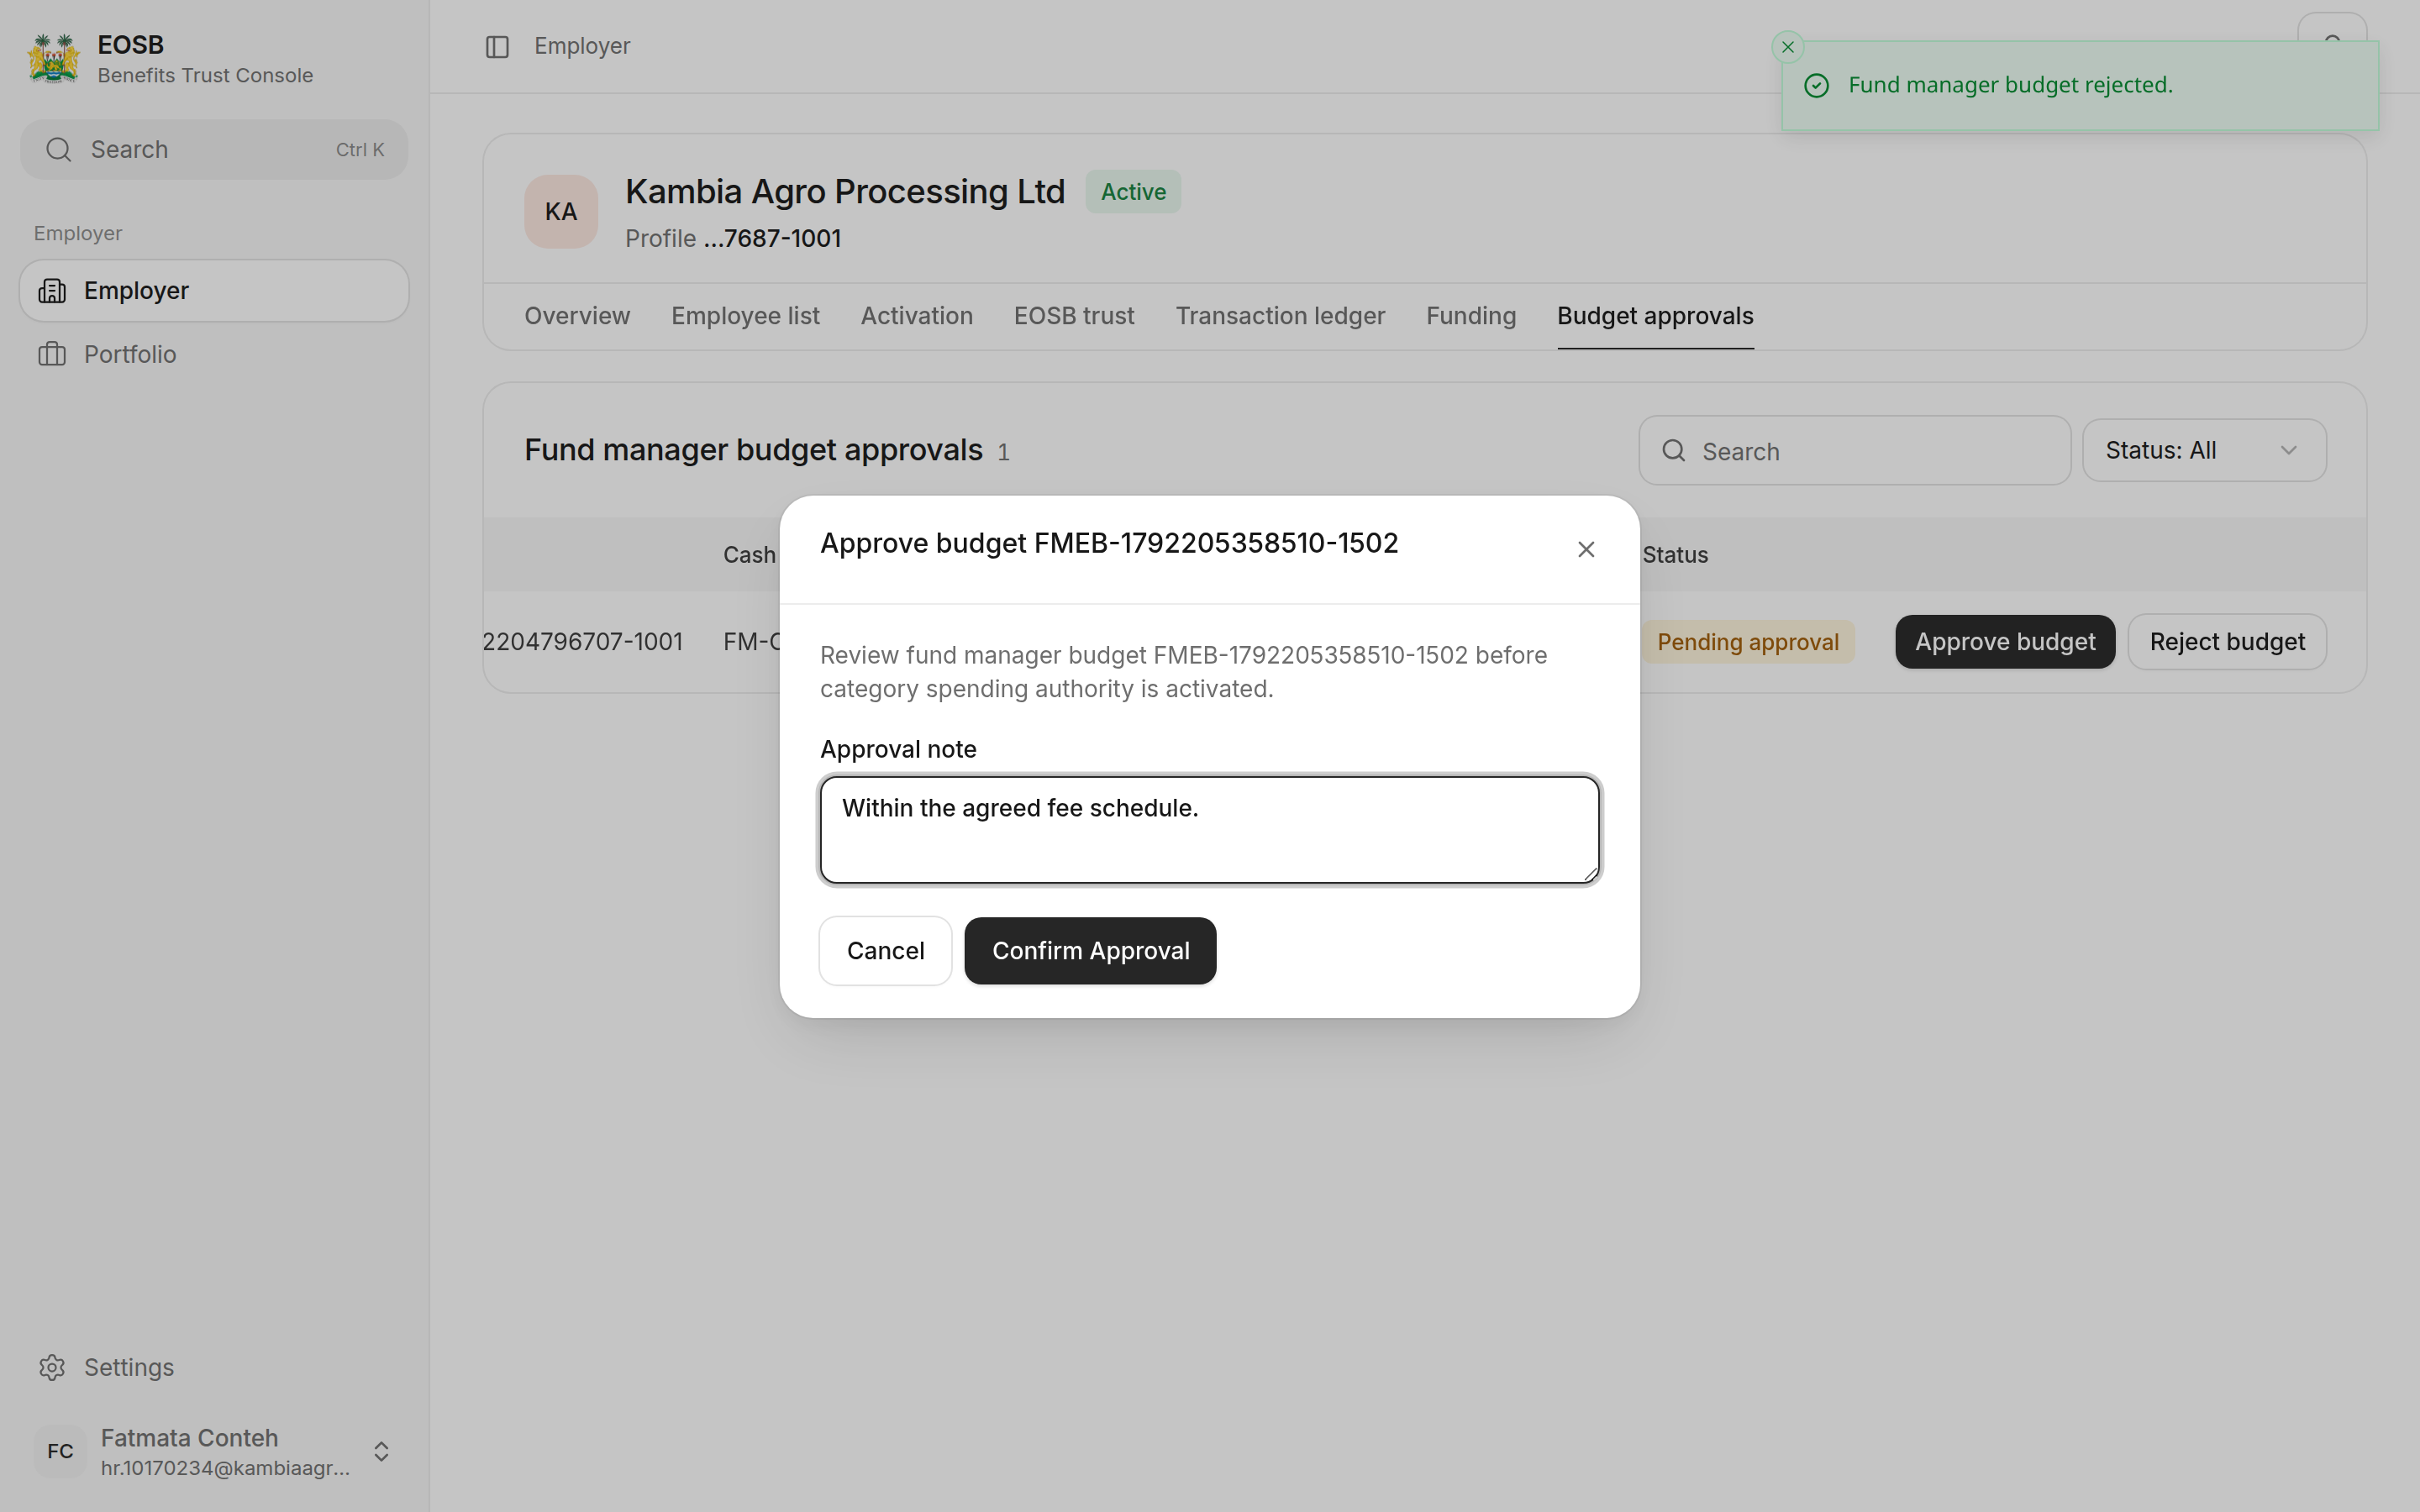Screen dimensions: 2420x1512
Task: Click the Fund manager budget rejected message
Action: pos(2010,86)
